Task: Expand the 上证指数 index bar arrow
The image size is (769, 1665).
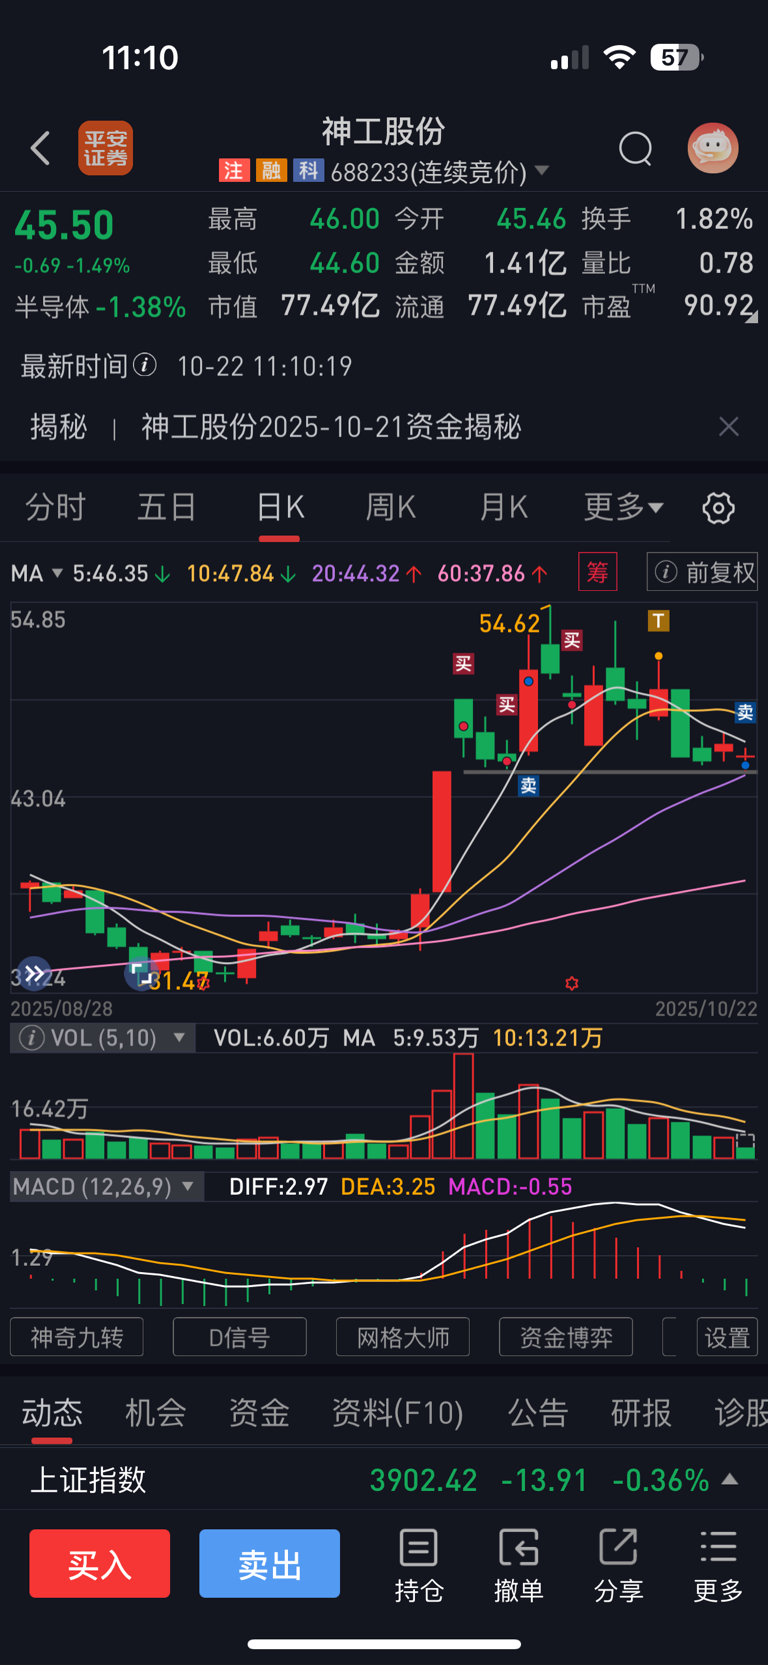Action: pos(730,1479)
